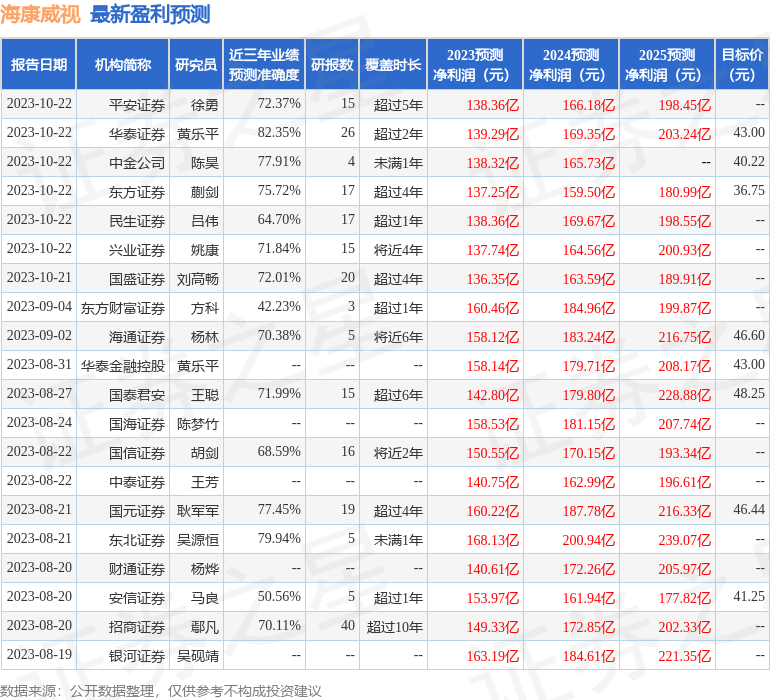Image resolution: width=770 pixels, height=700 pixels.
Task: Click the 239.07亿 2025 profit forecast
Action: tap(685, 539)
